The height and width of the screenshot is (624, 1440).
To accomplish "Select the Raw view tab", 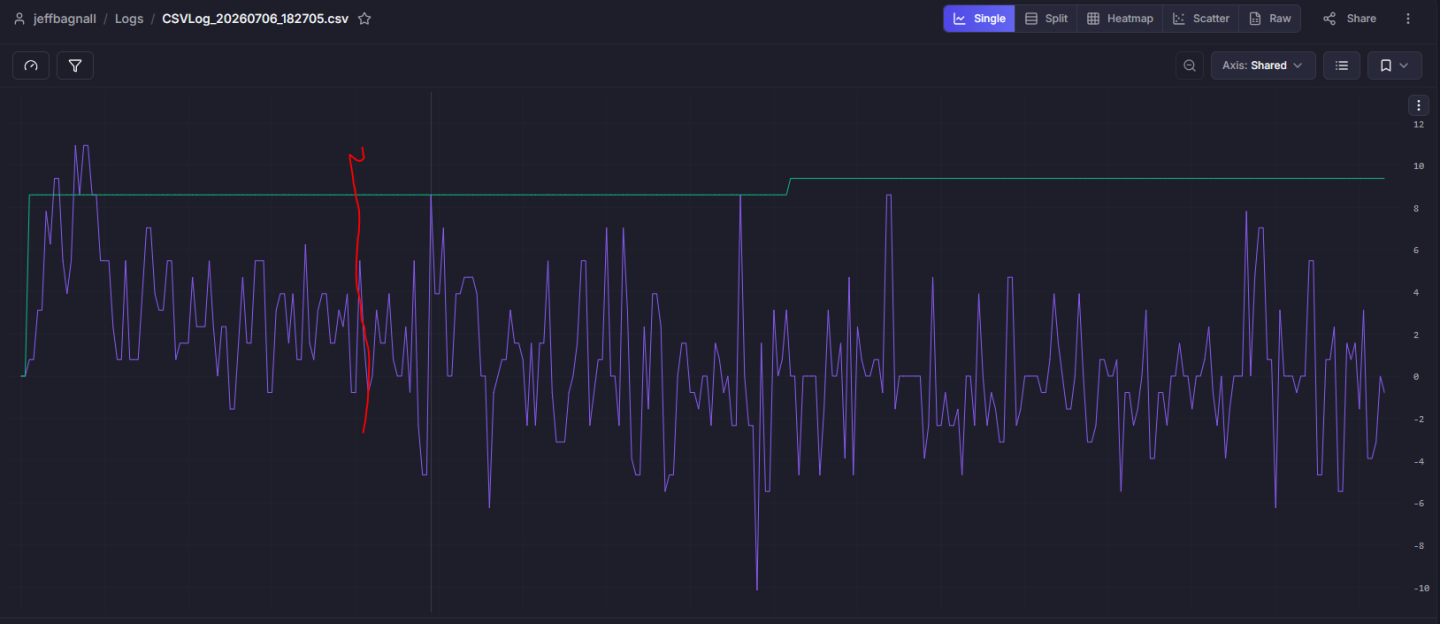I will pyautogui.click(x=1269, y=19).
